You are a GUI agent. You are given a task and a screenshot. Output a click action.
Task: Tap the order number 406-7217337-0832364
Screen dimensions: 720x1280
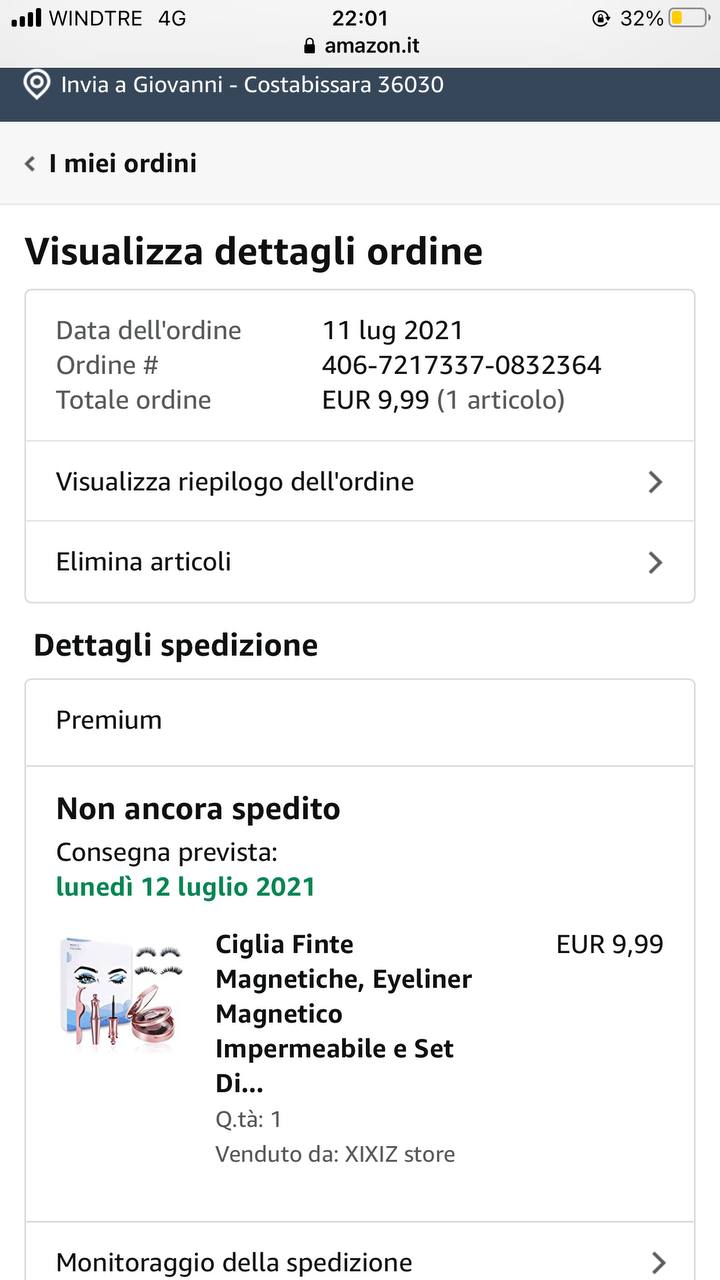[x=461, y=365]
